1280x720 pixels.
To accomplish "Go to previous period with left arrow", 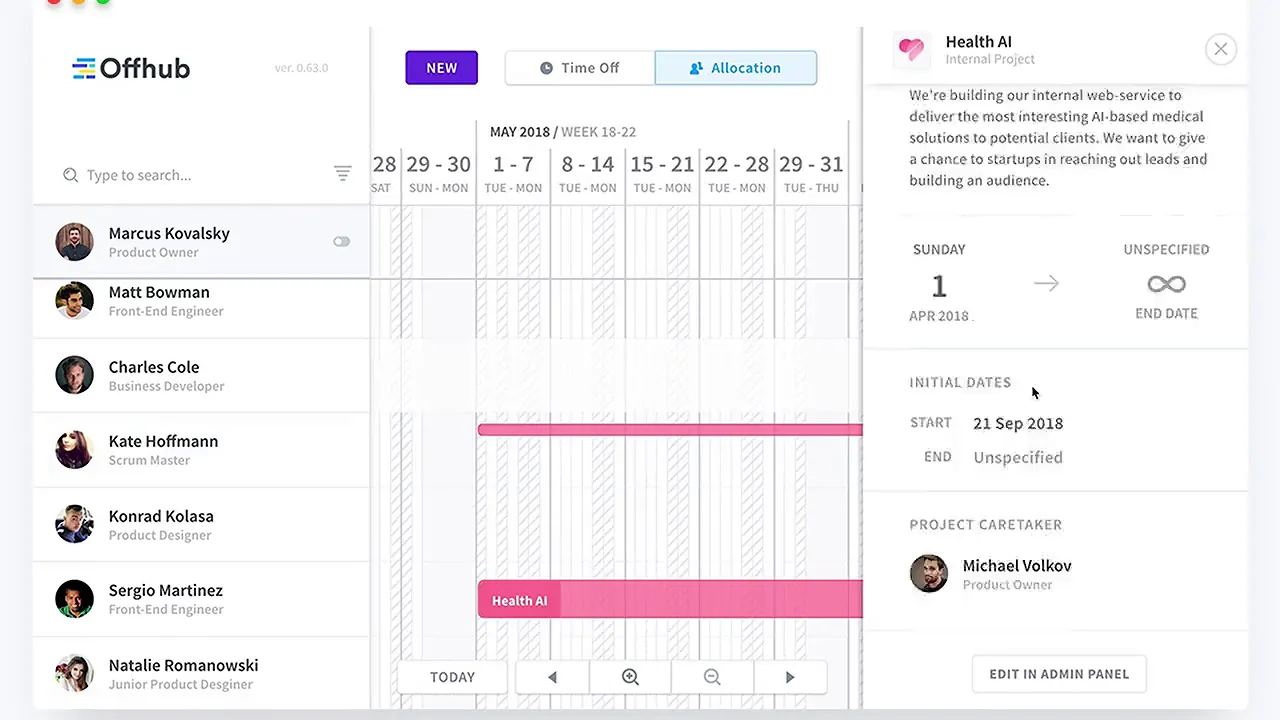I will click(552, 677).
